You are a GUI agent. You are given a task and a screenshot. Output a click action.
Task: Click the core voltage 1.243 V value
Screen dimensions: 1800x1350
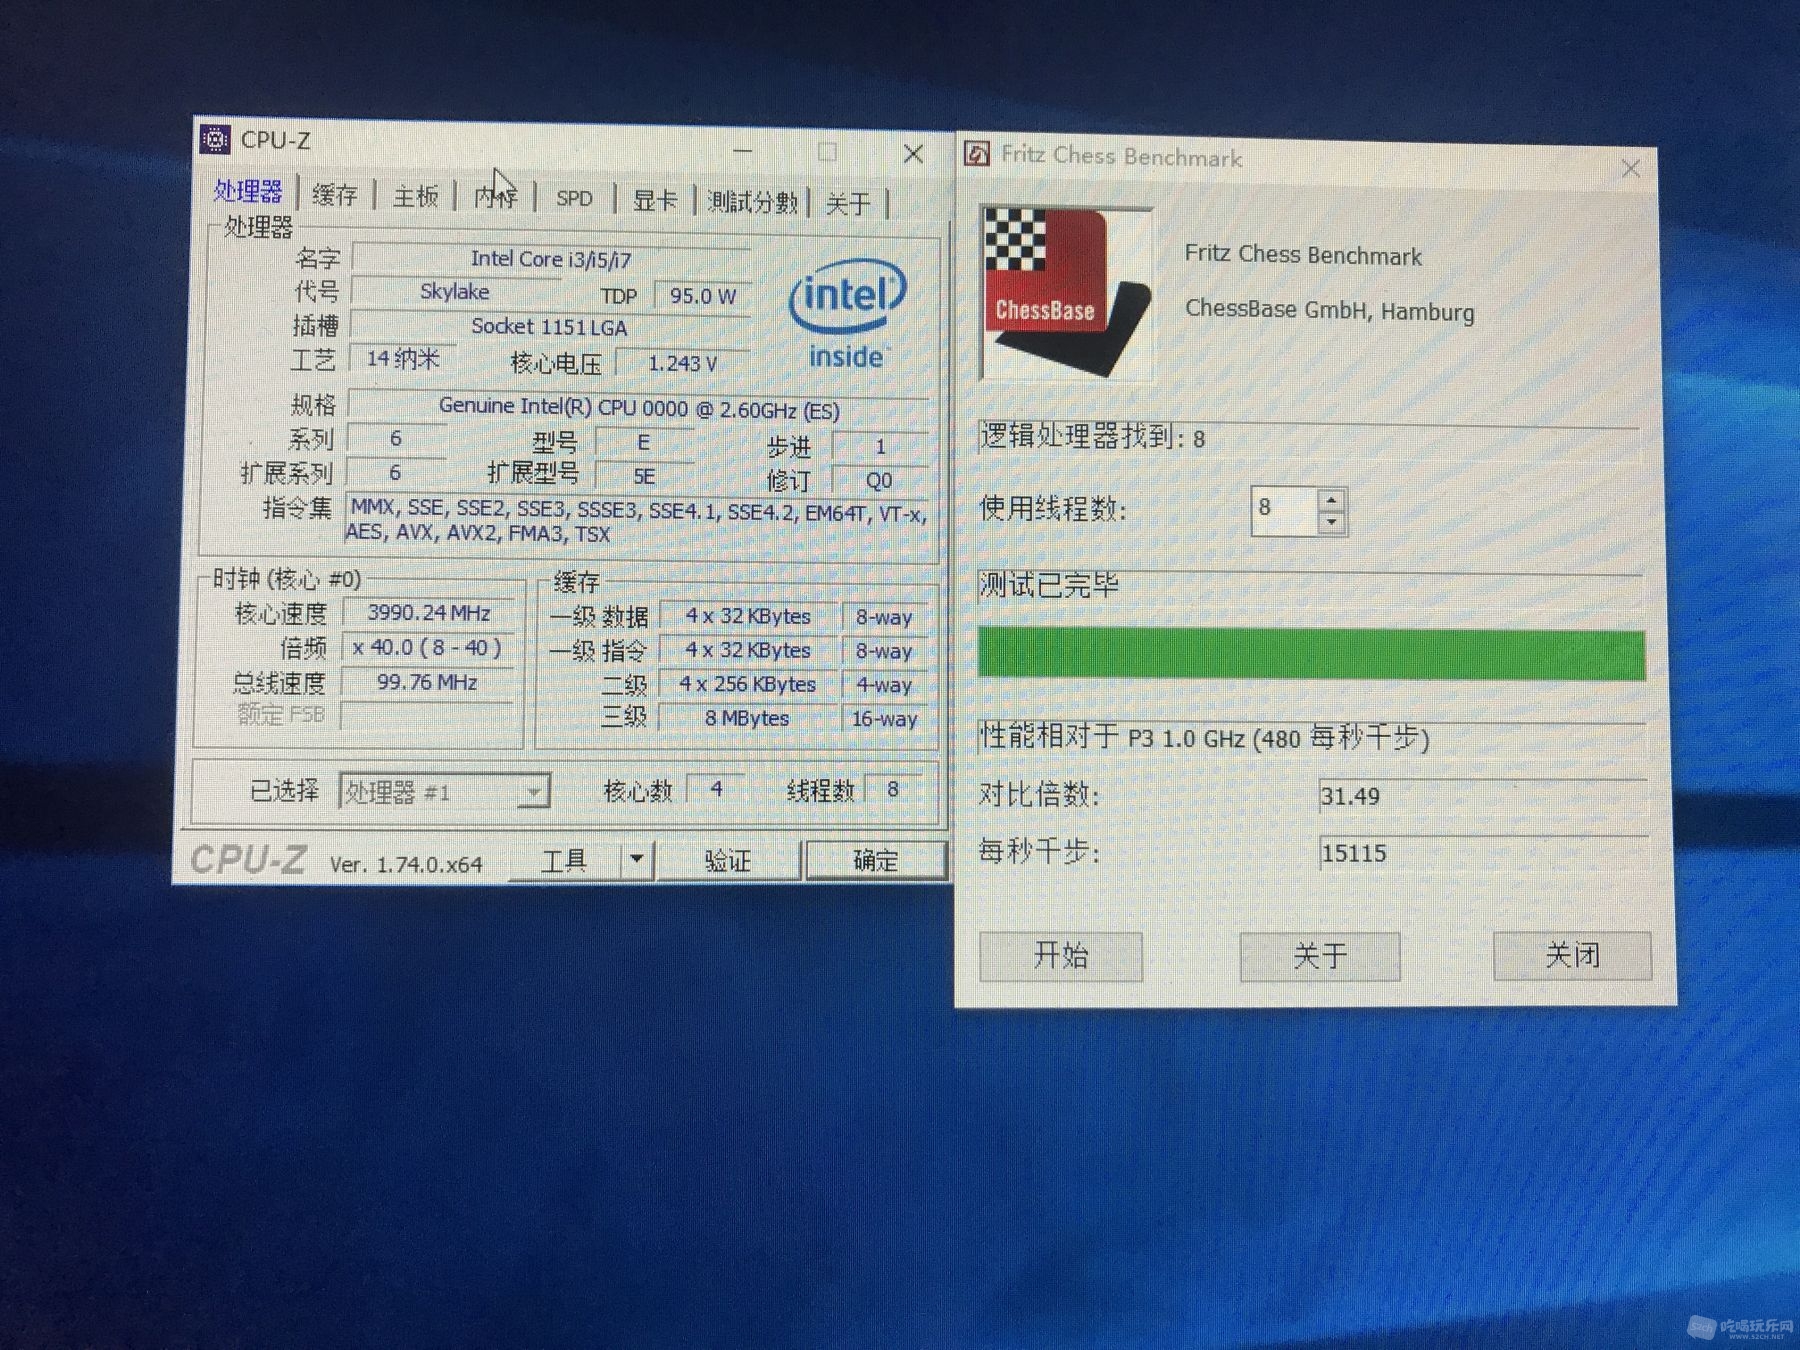(683, 363)
